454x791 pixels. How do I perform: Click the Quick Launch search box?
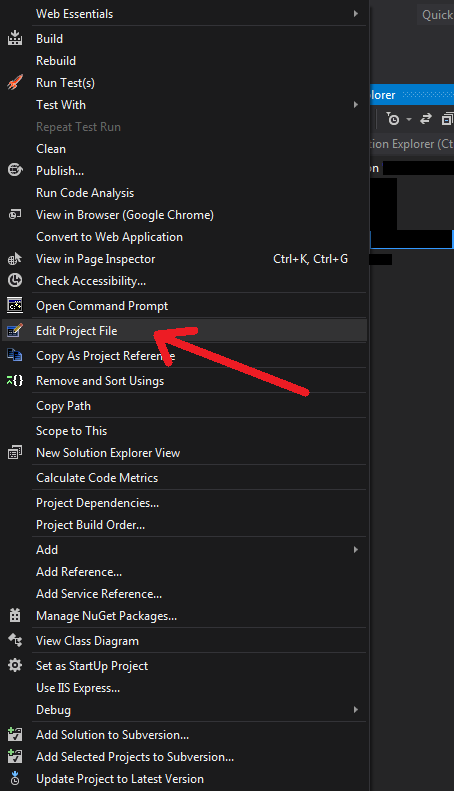tap(435, 15)
